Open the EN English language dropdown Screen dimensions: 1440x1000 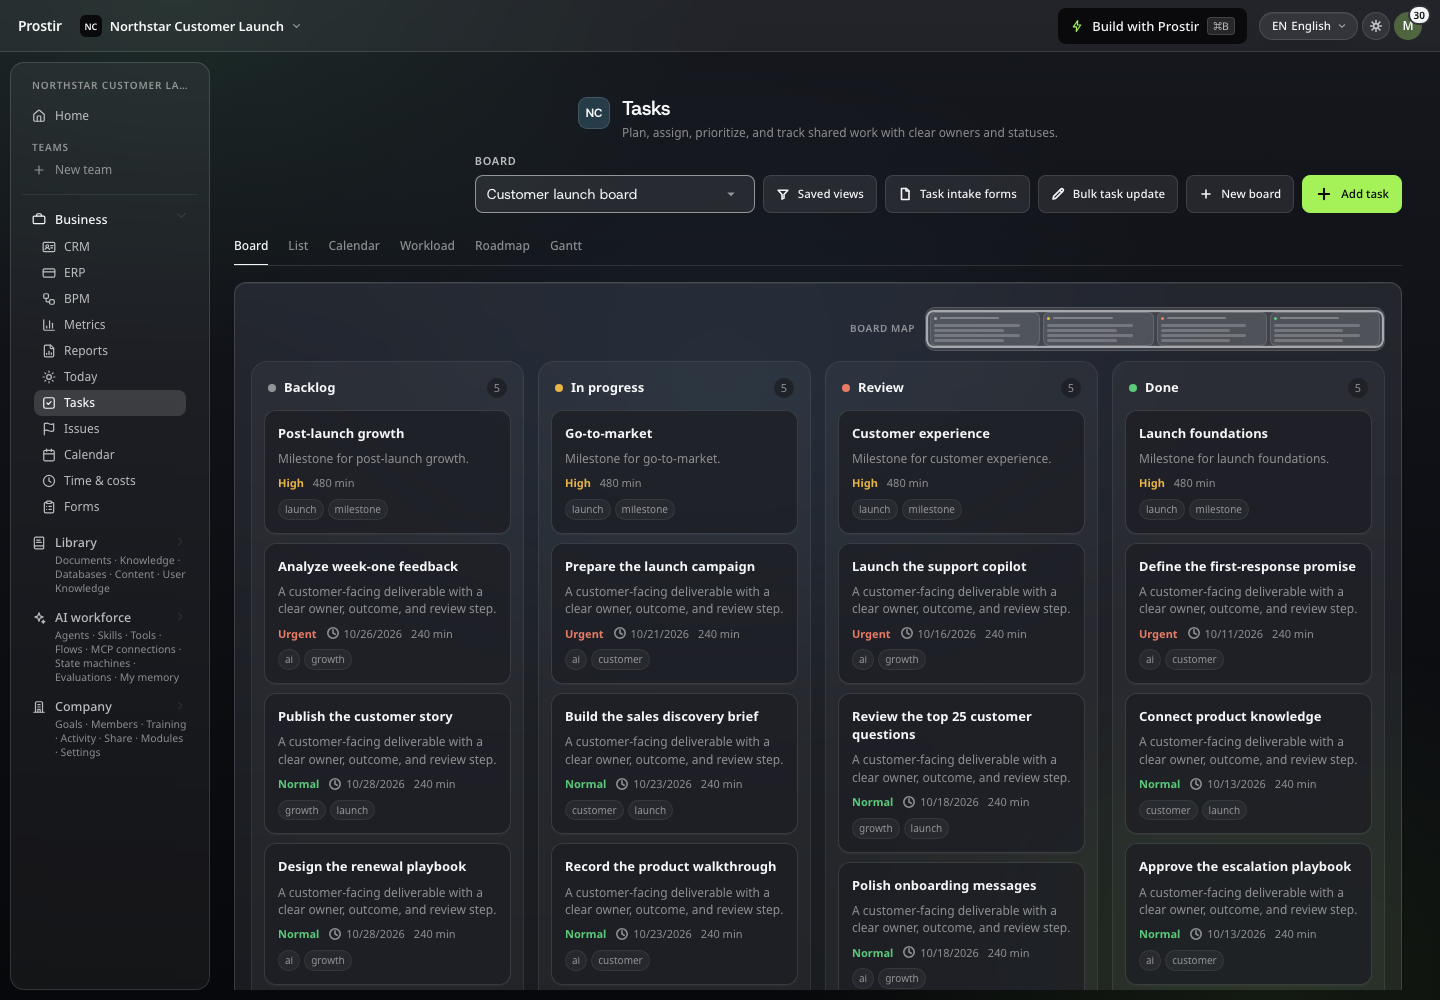pos(1308,26)
